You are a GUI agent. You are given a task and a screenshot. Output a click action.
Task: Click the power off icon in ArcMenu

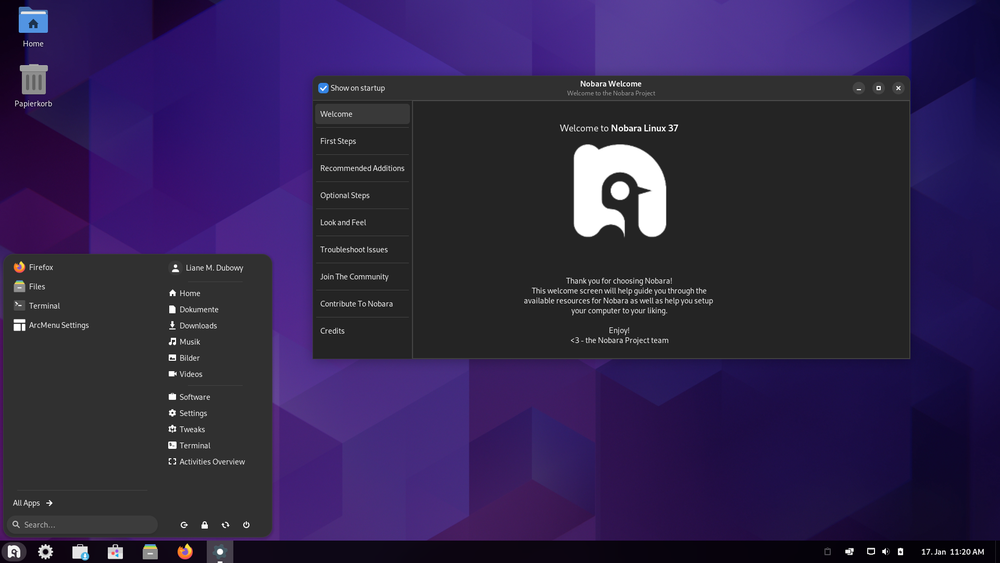[x=246, y=525]
